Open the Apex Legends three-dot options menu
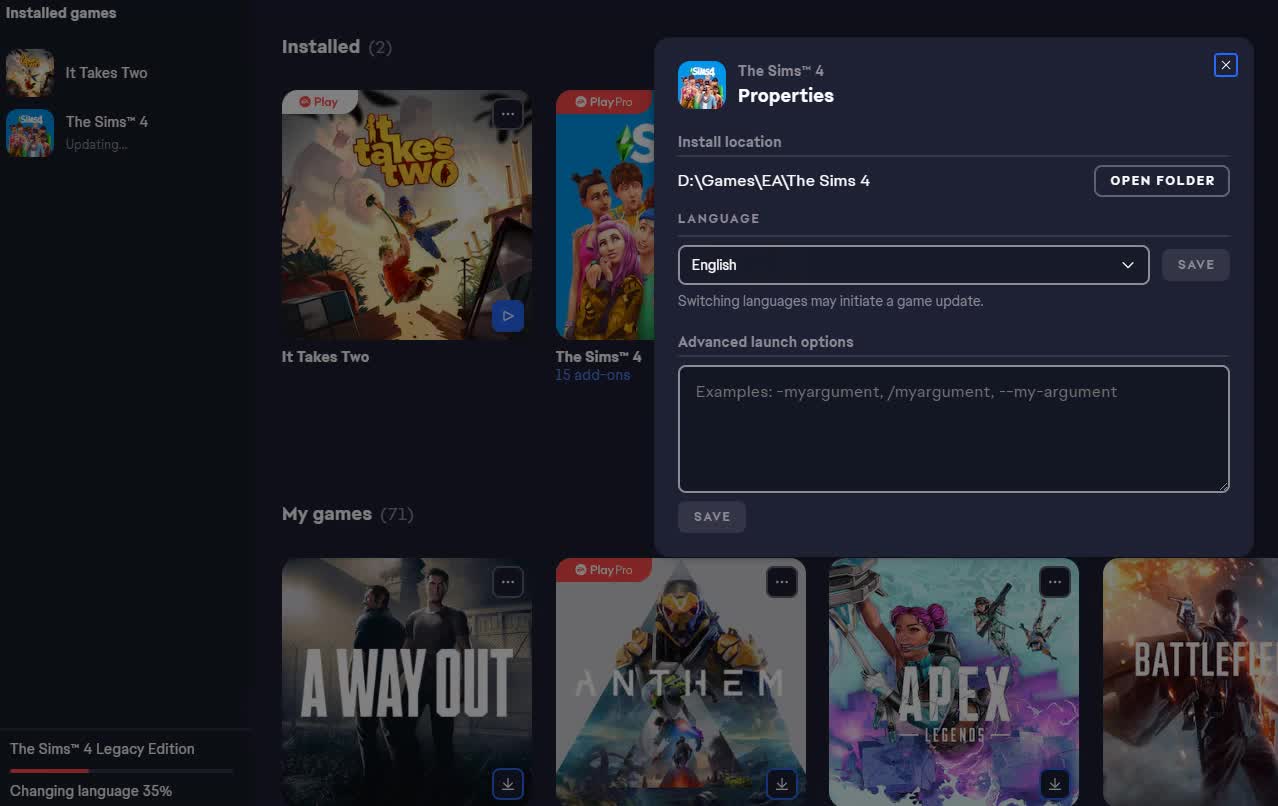Image resolution: width=1278 pixels, height=806 pixels. (x=1054, y=581)
